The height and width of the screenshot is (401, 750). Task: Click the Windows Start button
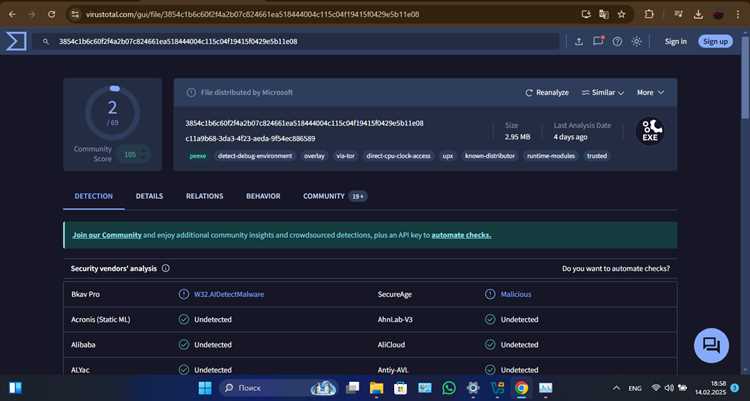[205, 388]
